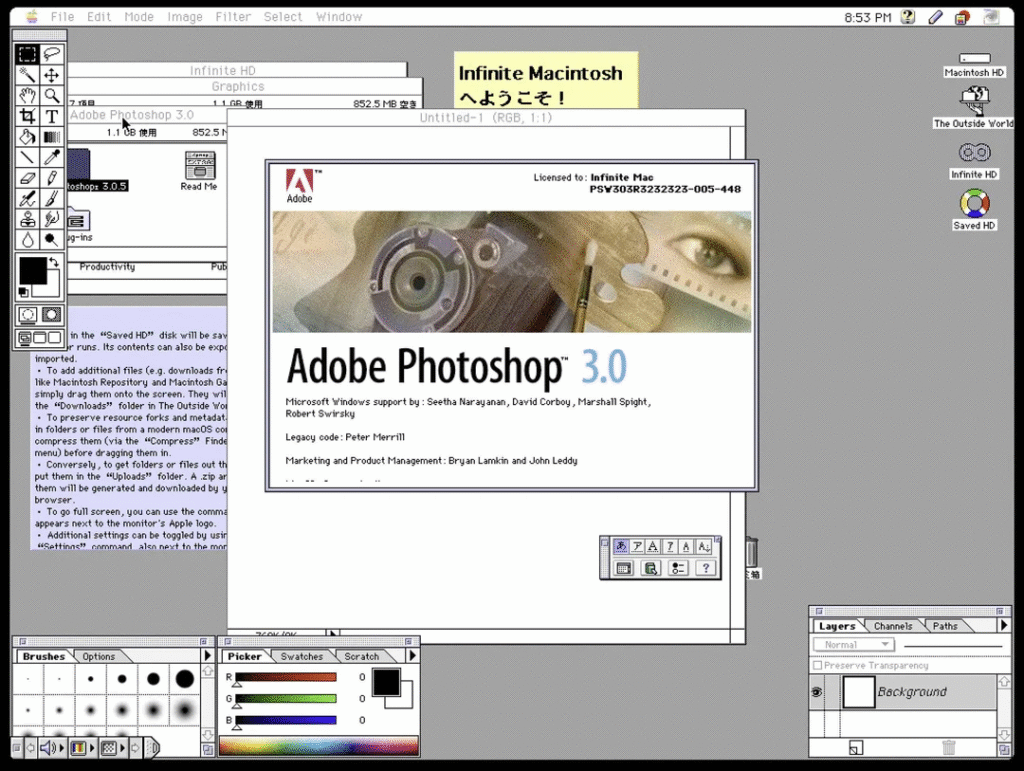Switch to the Scratch tab
The image size is (1024, 771).
362,656
